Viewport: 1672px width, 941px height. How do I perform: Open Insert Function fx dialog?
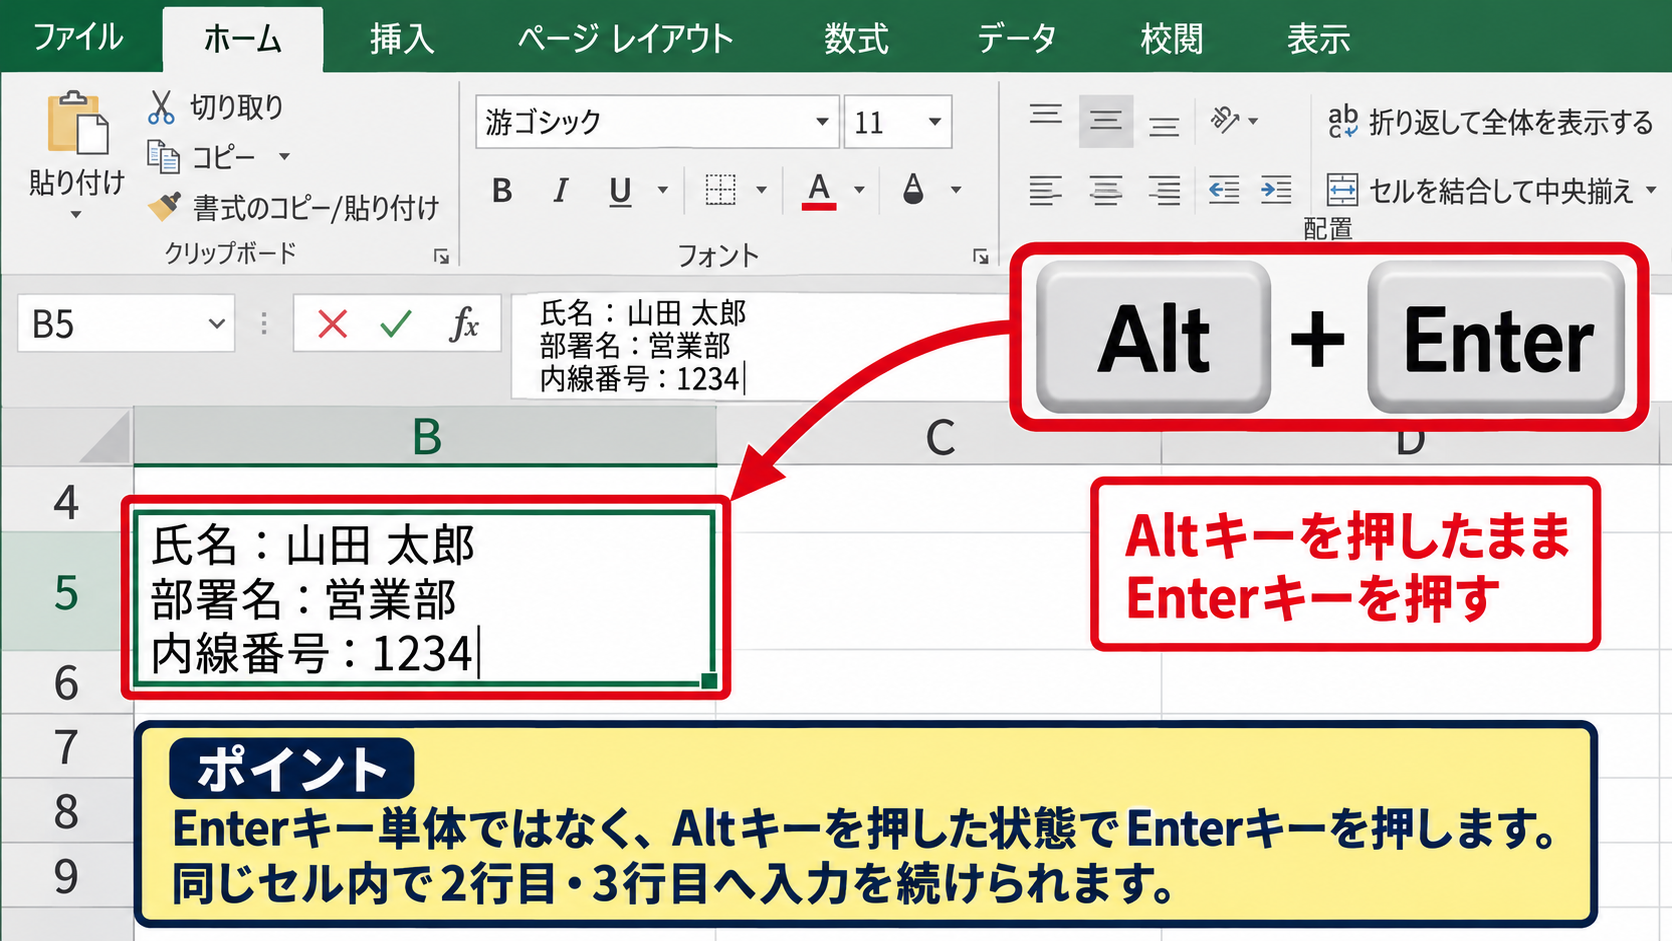pyautogui.click(x=464, y=324)
